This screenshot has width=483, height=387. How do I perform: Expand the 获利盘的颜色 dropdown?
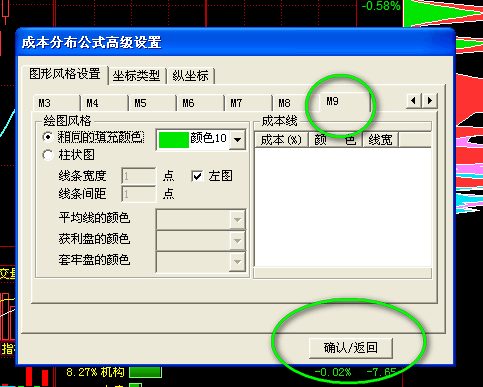237,241
